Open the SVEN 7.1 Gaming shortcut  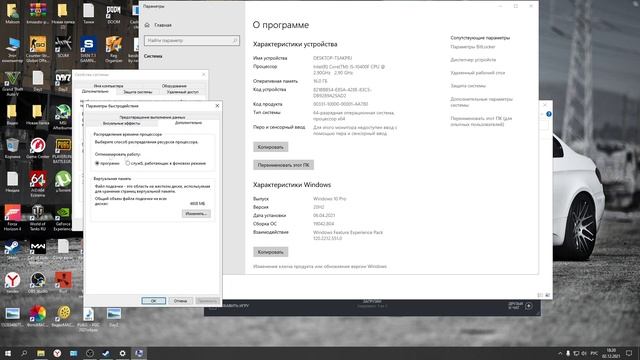[88, 48]
